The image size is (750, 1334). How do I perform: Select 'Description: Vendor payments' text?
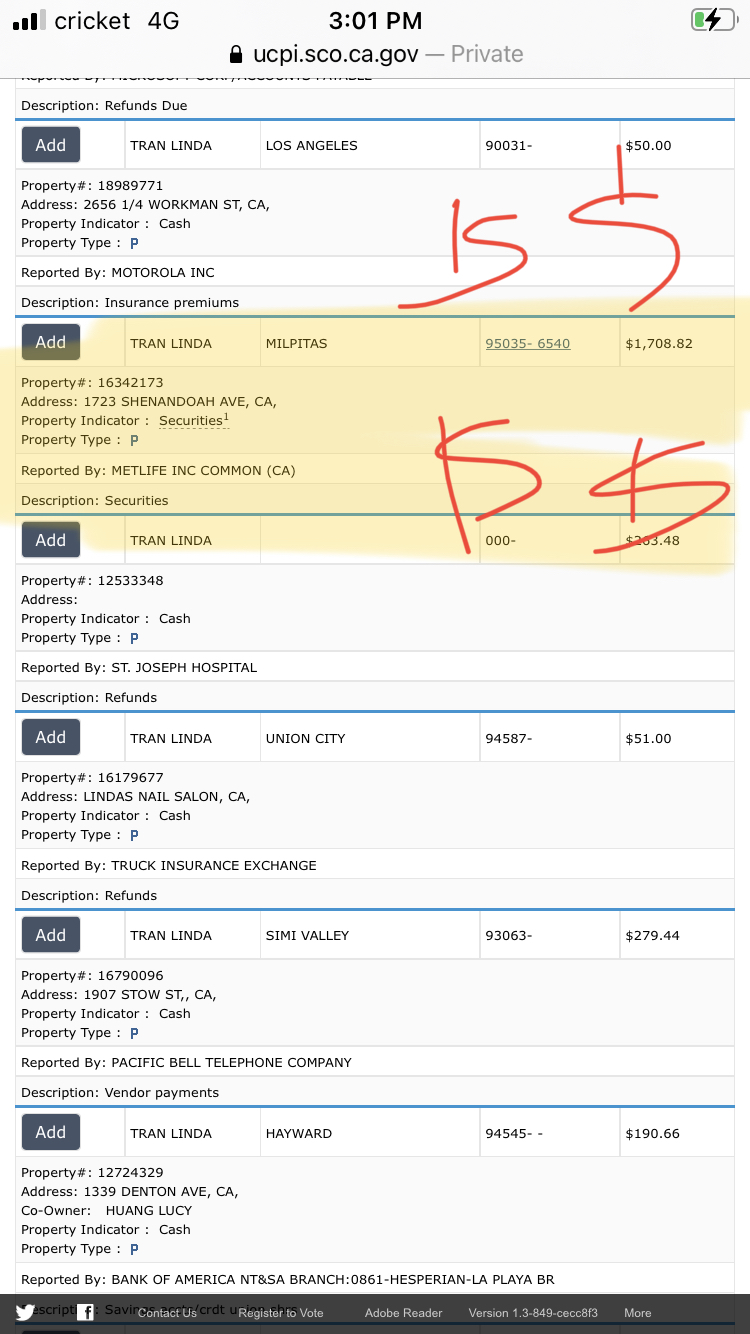tap(120, 1092)
